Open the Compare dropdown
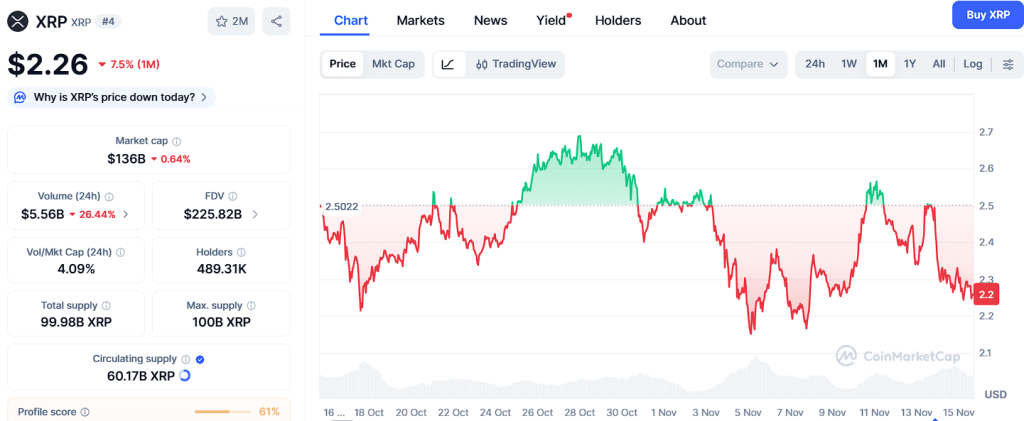The image size is (1024, 421). pyautogui.click(x=749, y=64)
